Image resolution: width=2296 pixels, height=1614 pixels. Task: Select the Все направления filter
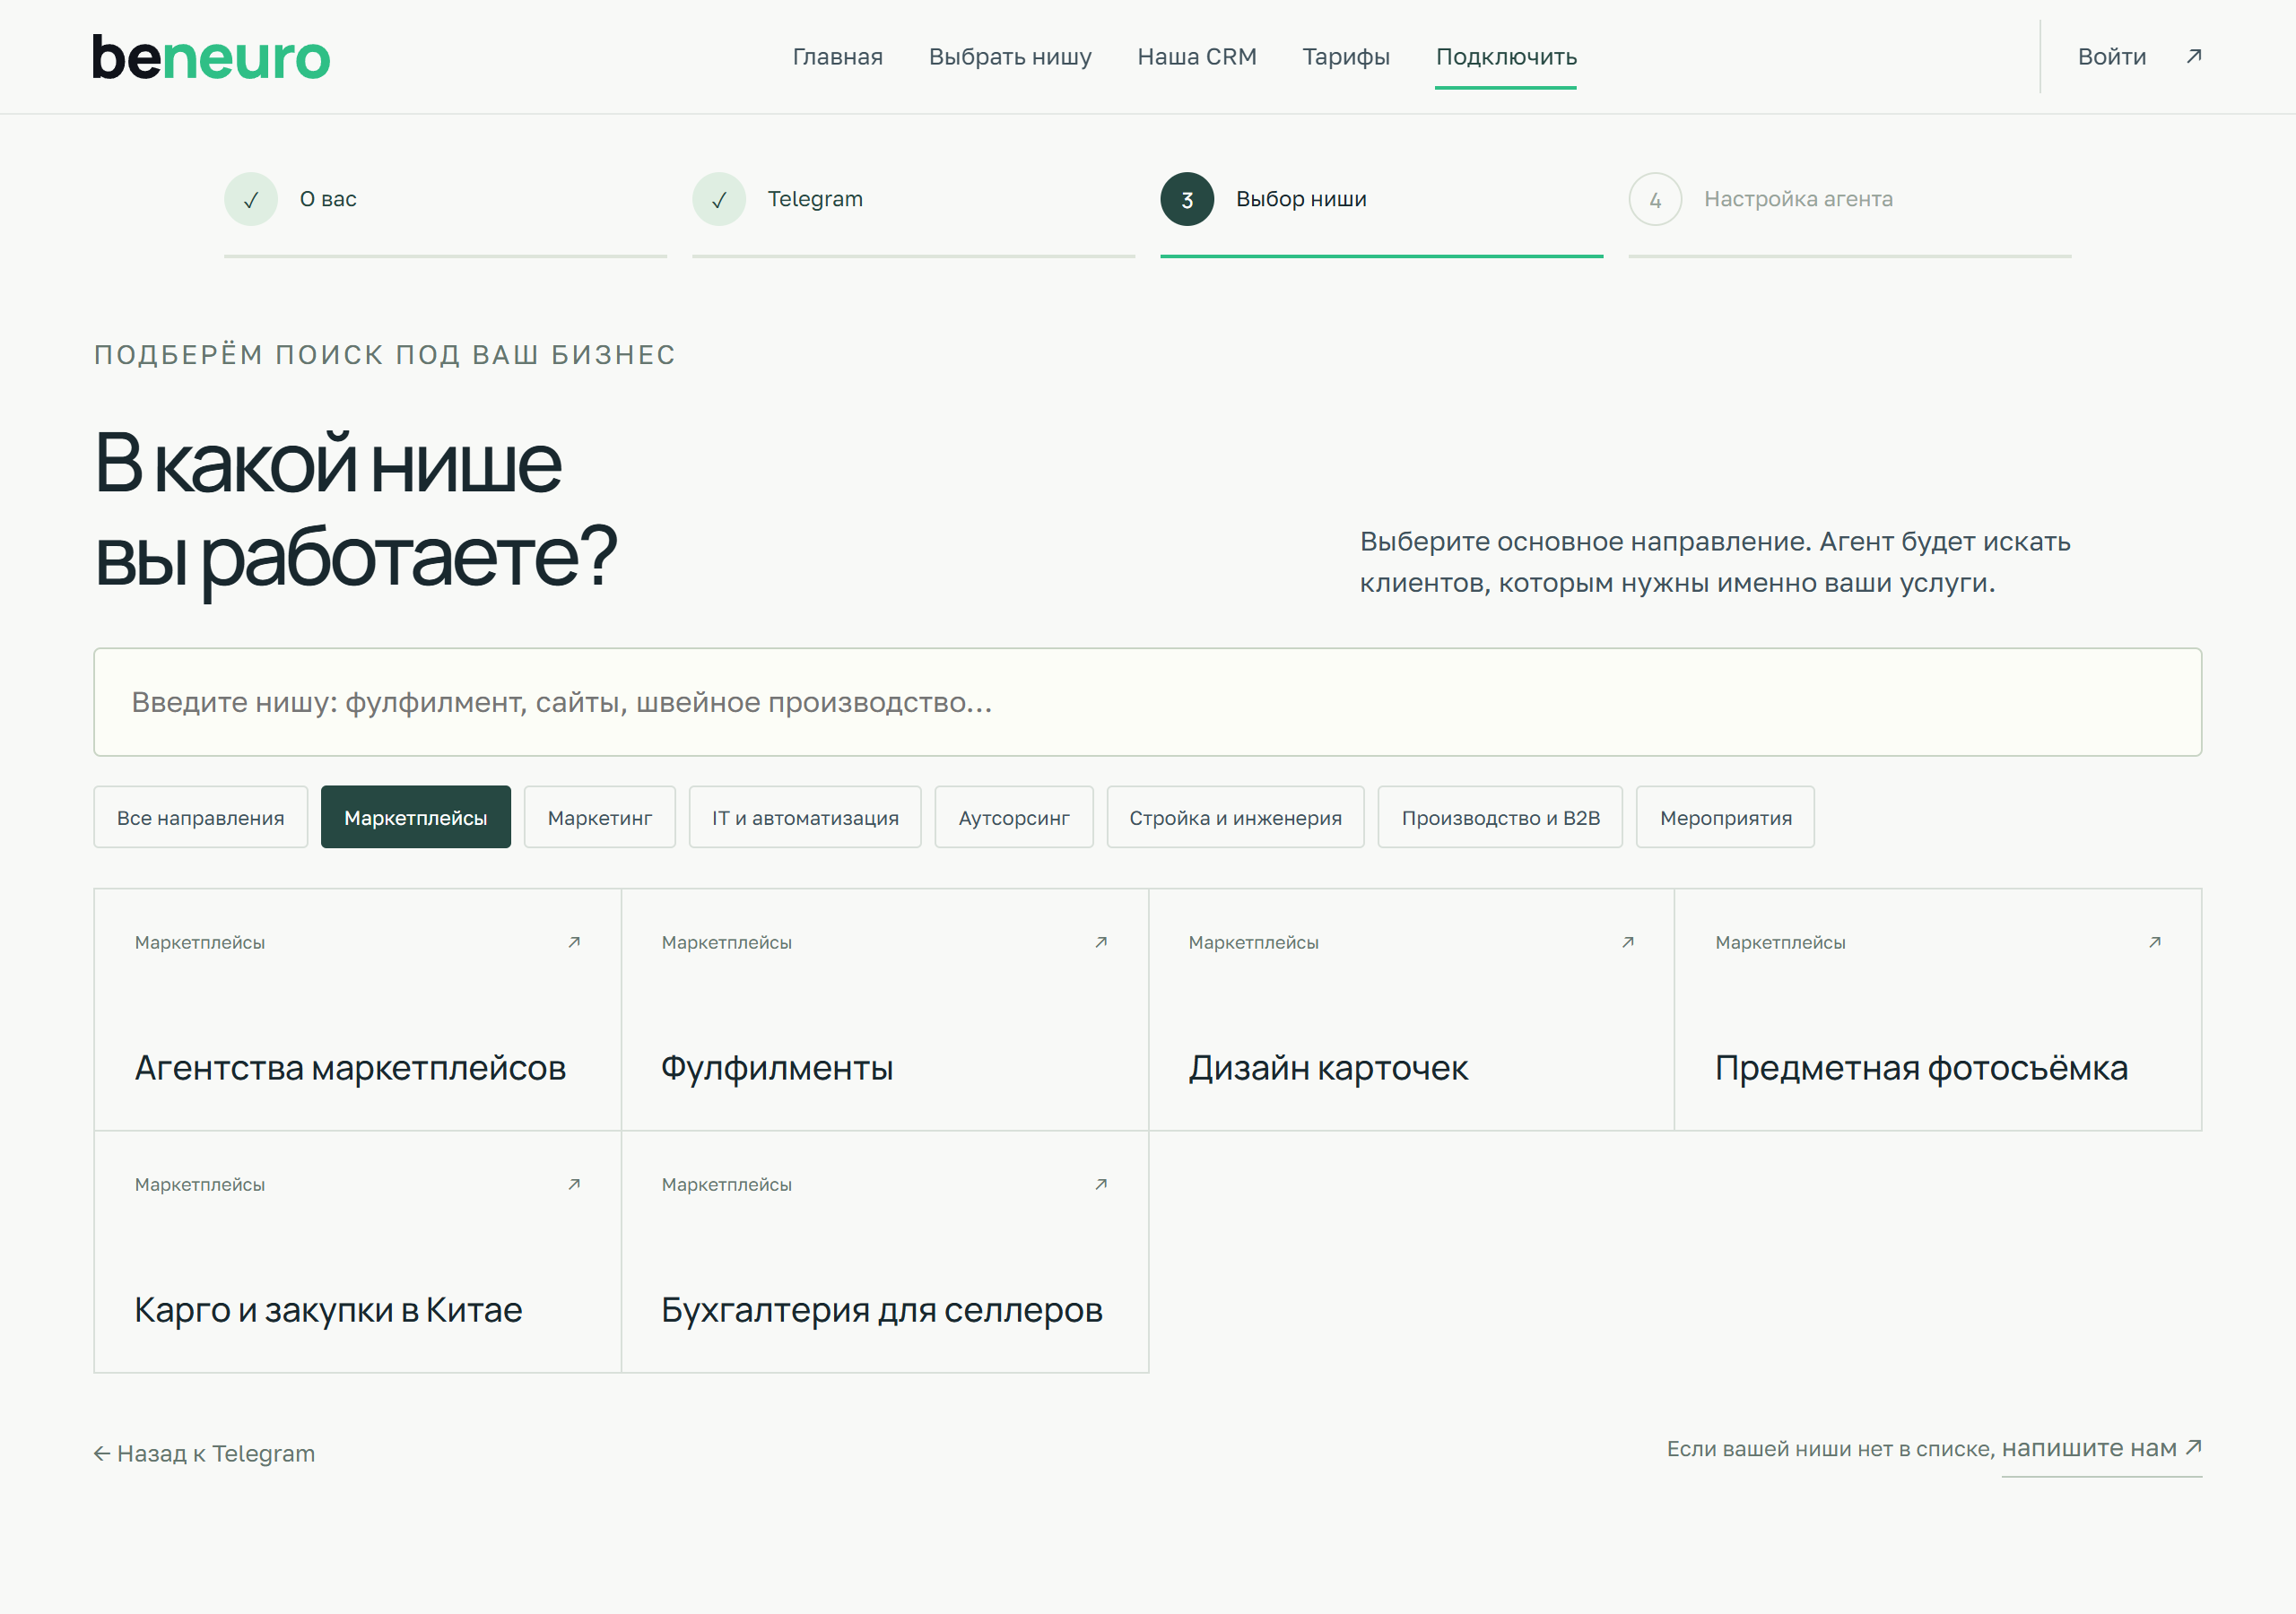click(x=201, y=817)
